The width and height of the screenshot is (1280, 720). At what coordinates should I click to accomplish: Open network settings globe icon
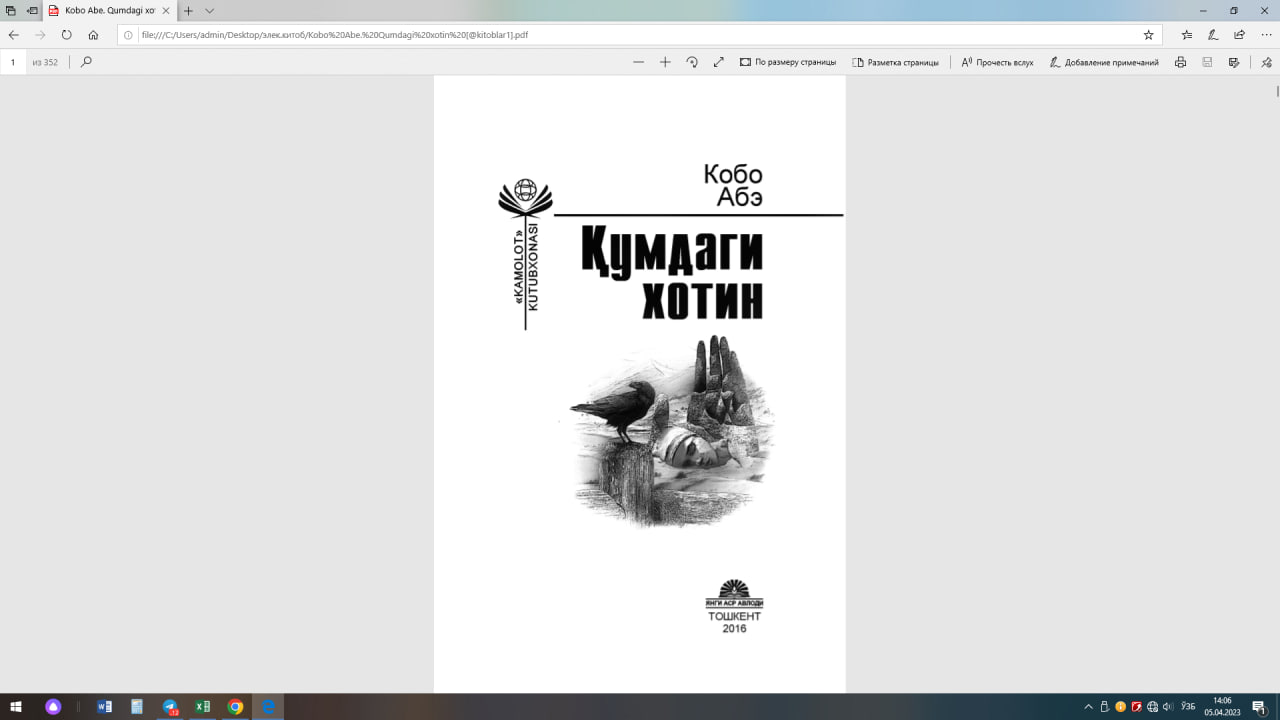pyautogui.click(x=1152, y=707)
